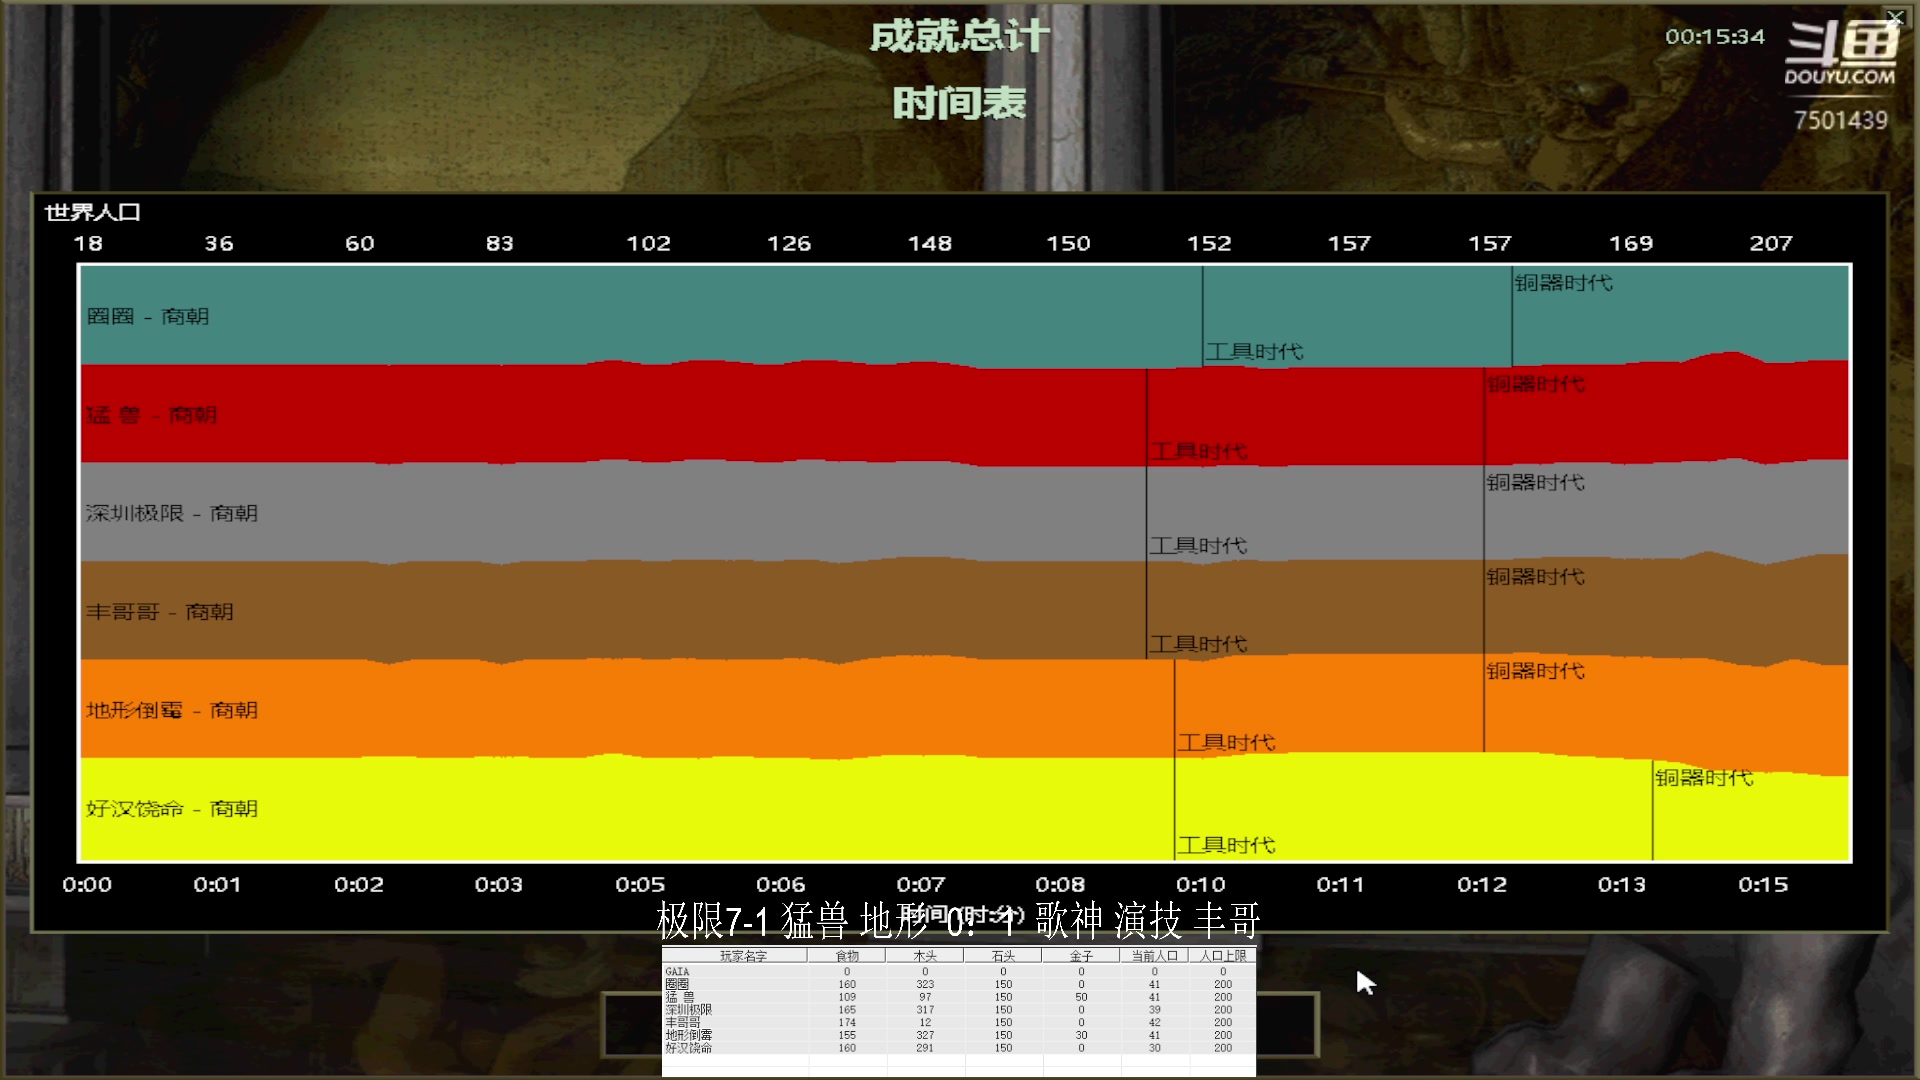Click the 0:12 time axis label
Viewport: 1920px width, 1080px height.
[1482, 885]
